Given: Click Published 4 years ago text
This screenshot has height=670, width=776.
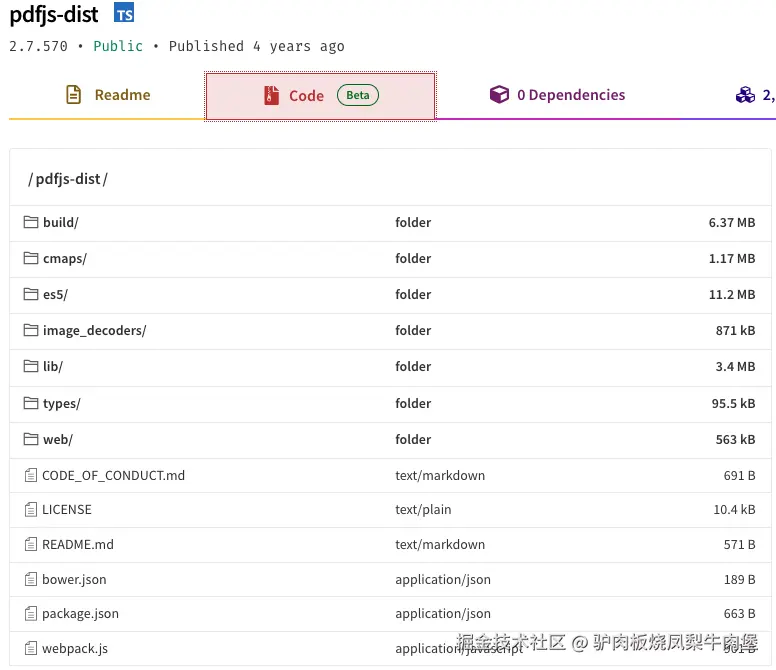Looking at the screenshot, I should tap(256, 46).
